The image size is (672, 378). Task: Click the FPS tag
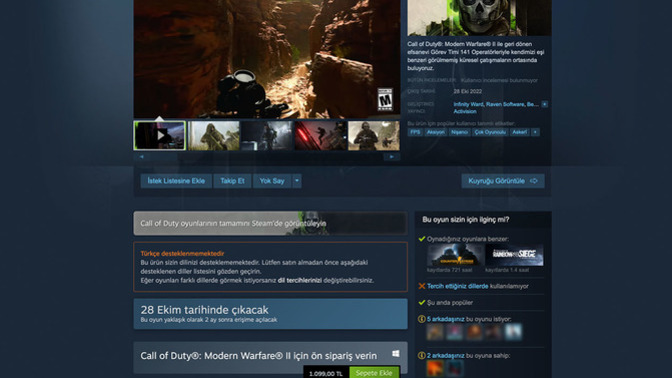click(415, 132)
